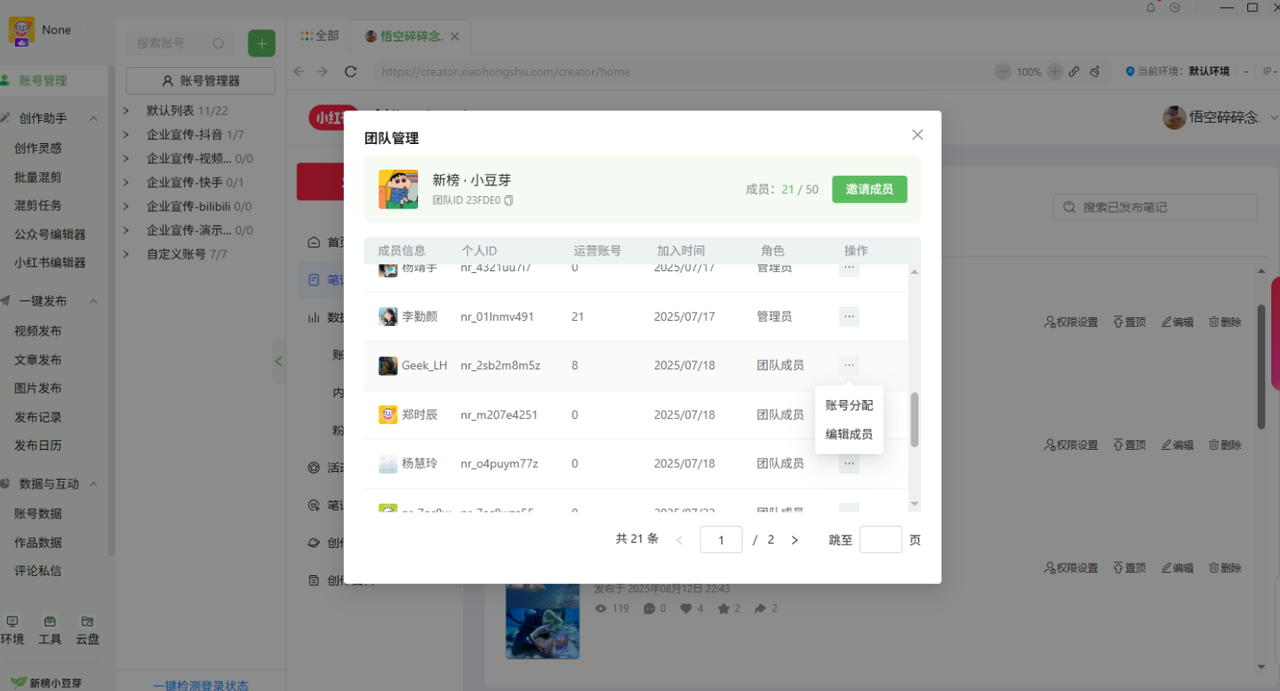Click the 云盘 cloud drive icon

(87, 622)
